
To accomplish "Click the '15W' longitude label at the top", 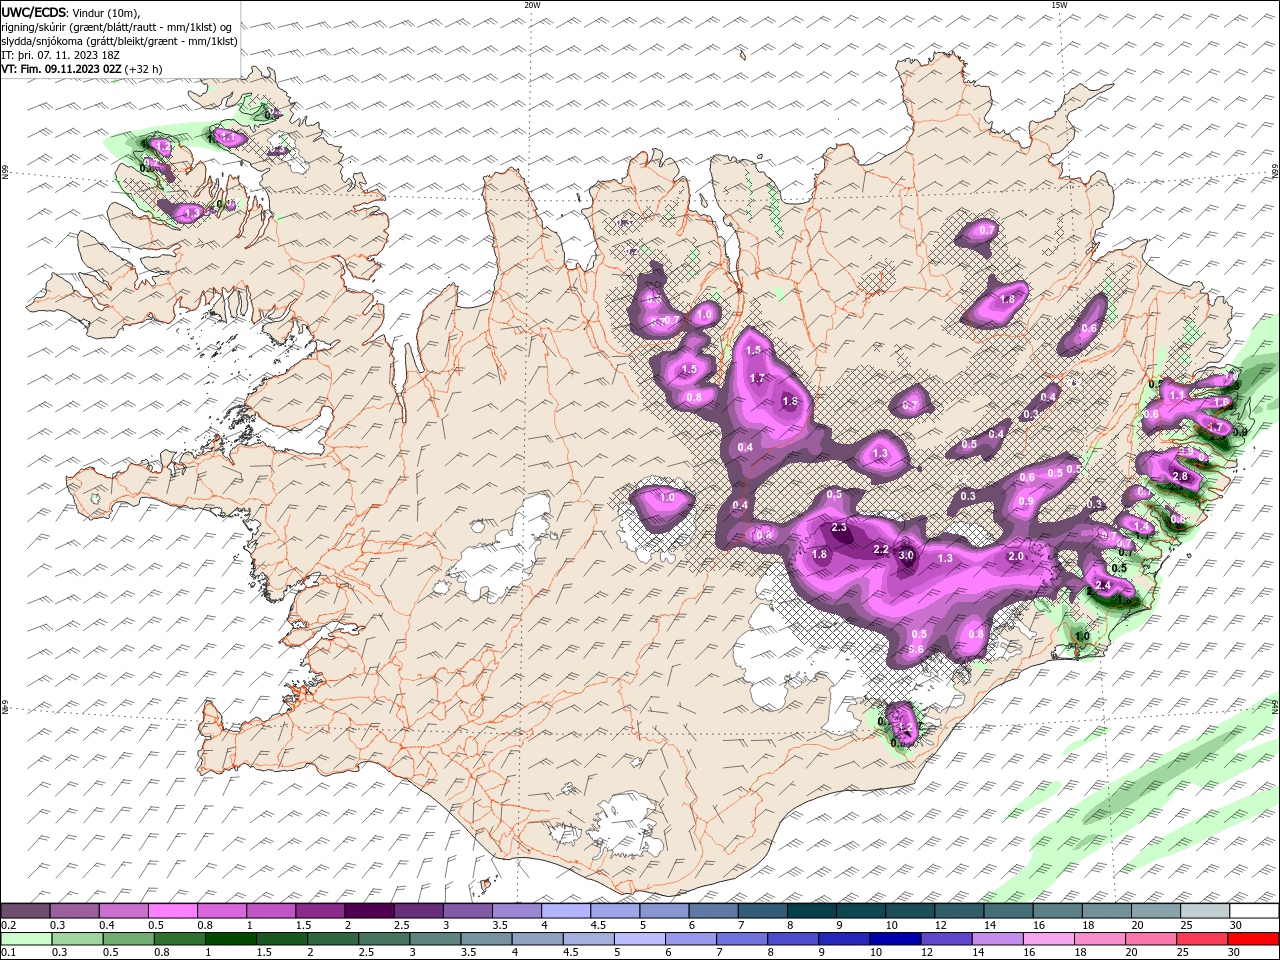I will (1058, 5).
